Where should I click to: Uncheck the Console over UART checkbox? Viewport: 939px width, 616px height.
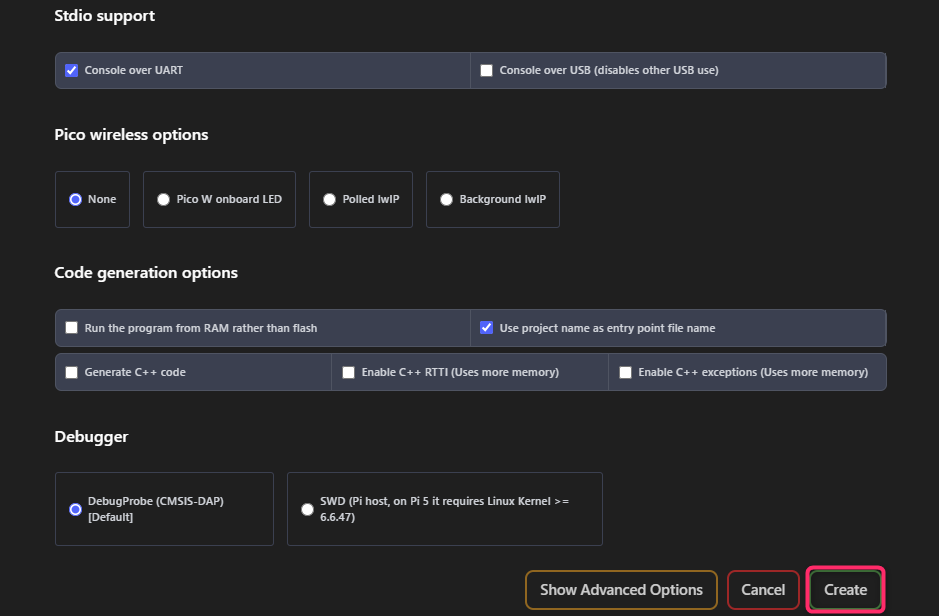pos(71,71)
